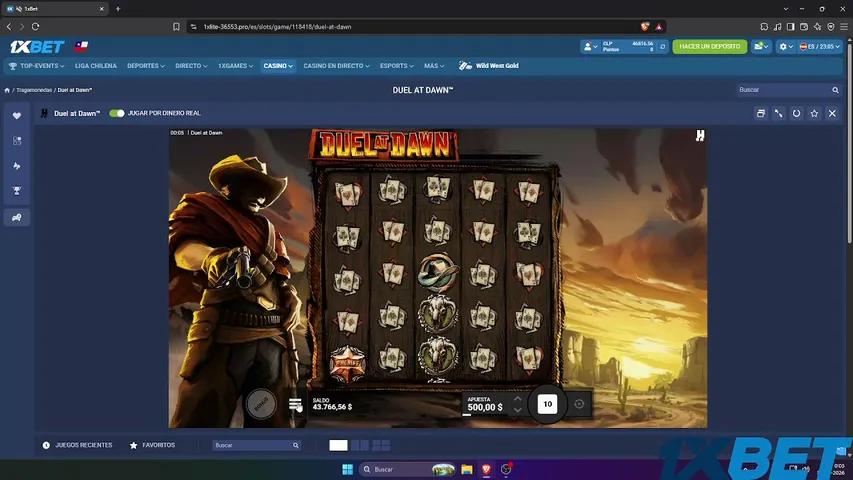Open the tournaments trophy in the left sidebar
Screen dimensions: 853x480
tap(17, 190)
